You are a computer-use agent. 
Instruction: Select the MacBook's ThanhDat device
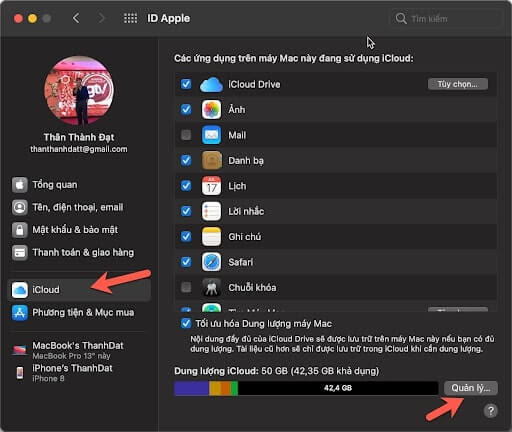pyautogui.click(x=79, y=350)
